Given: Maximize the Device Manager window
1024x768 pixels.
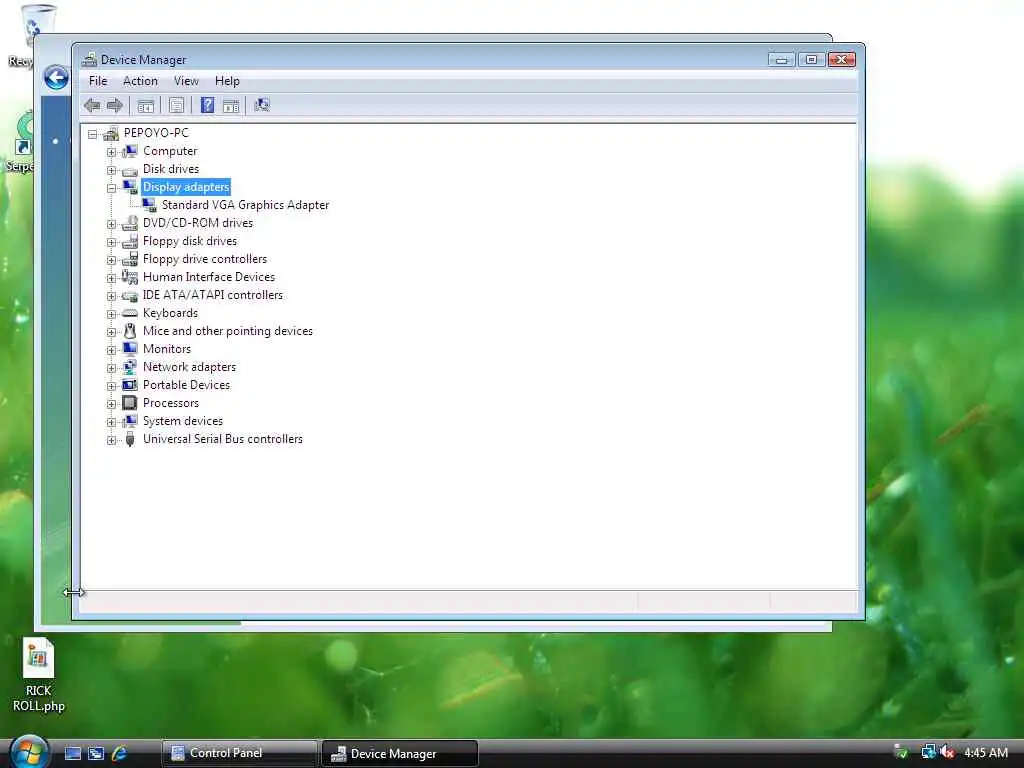Looking at the screenshot, I should (811, 59).
